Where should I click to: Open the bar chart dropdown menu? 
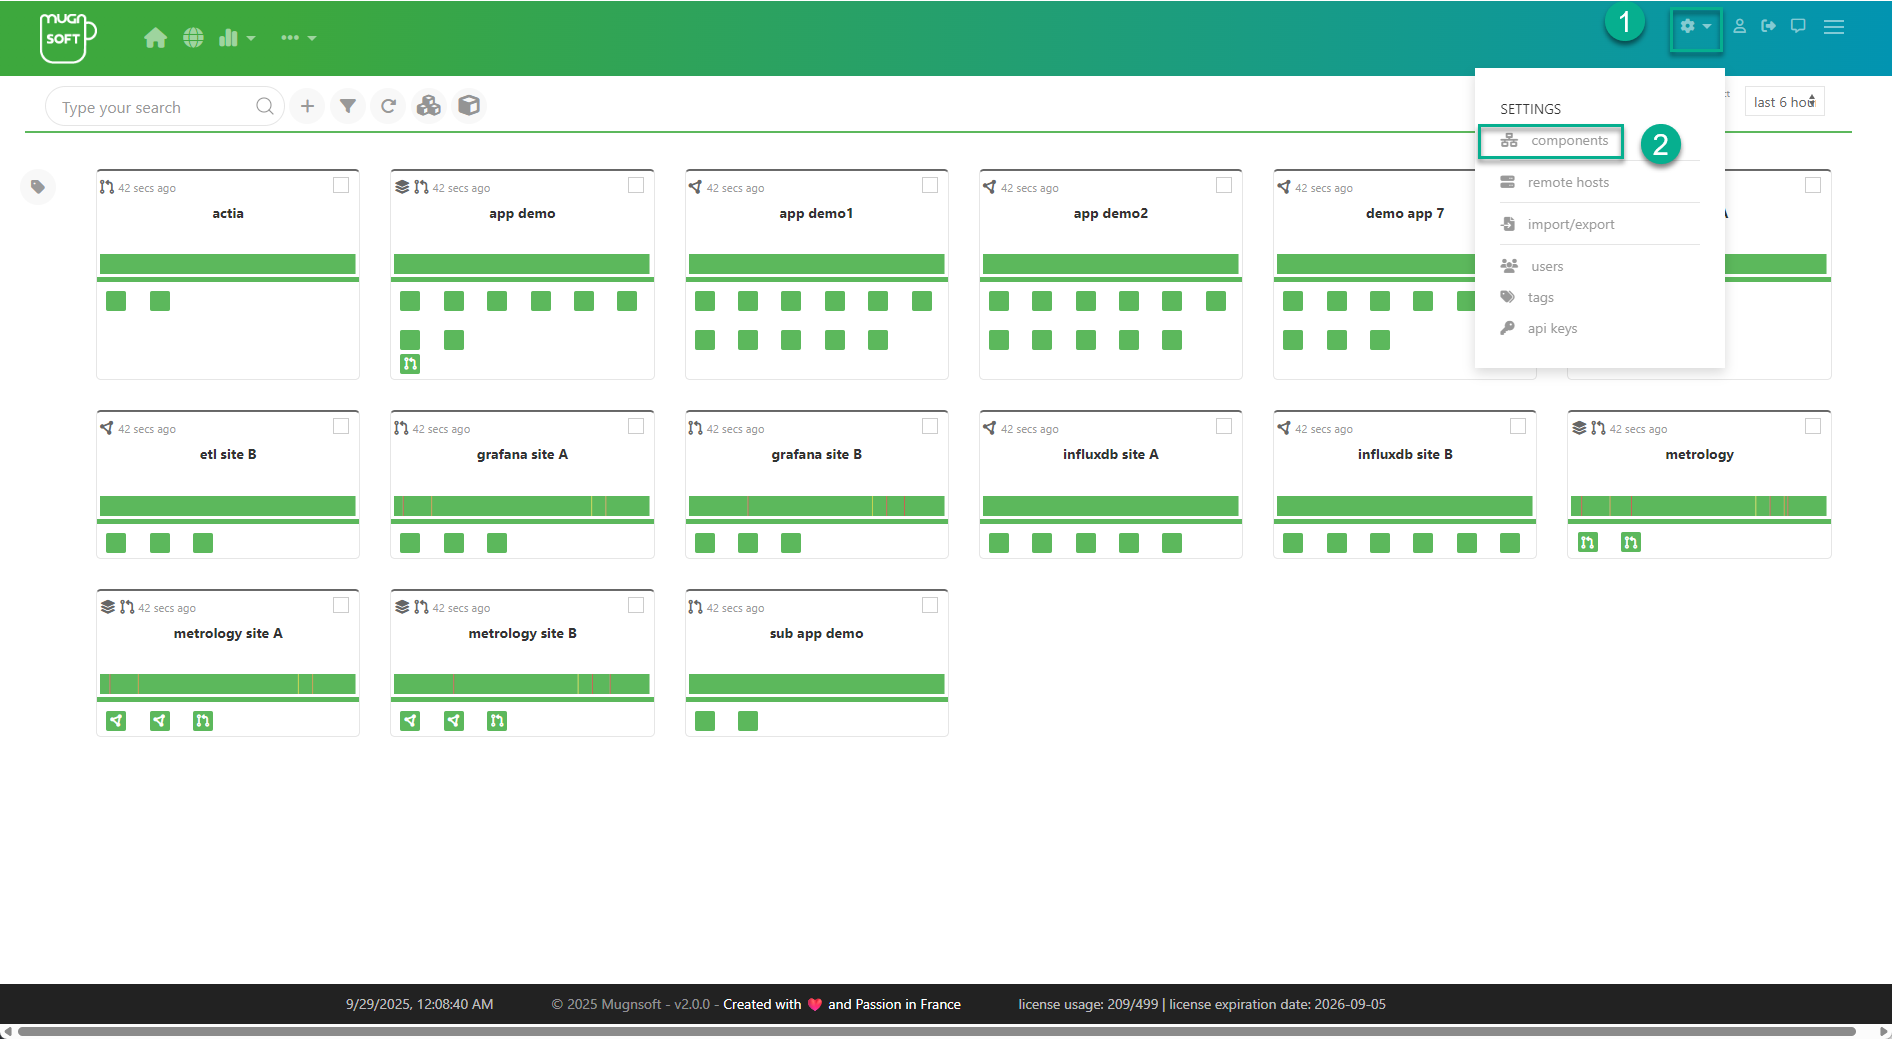point(236,38)
